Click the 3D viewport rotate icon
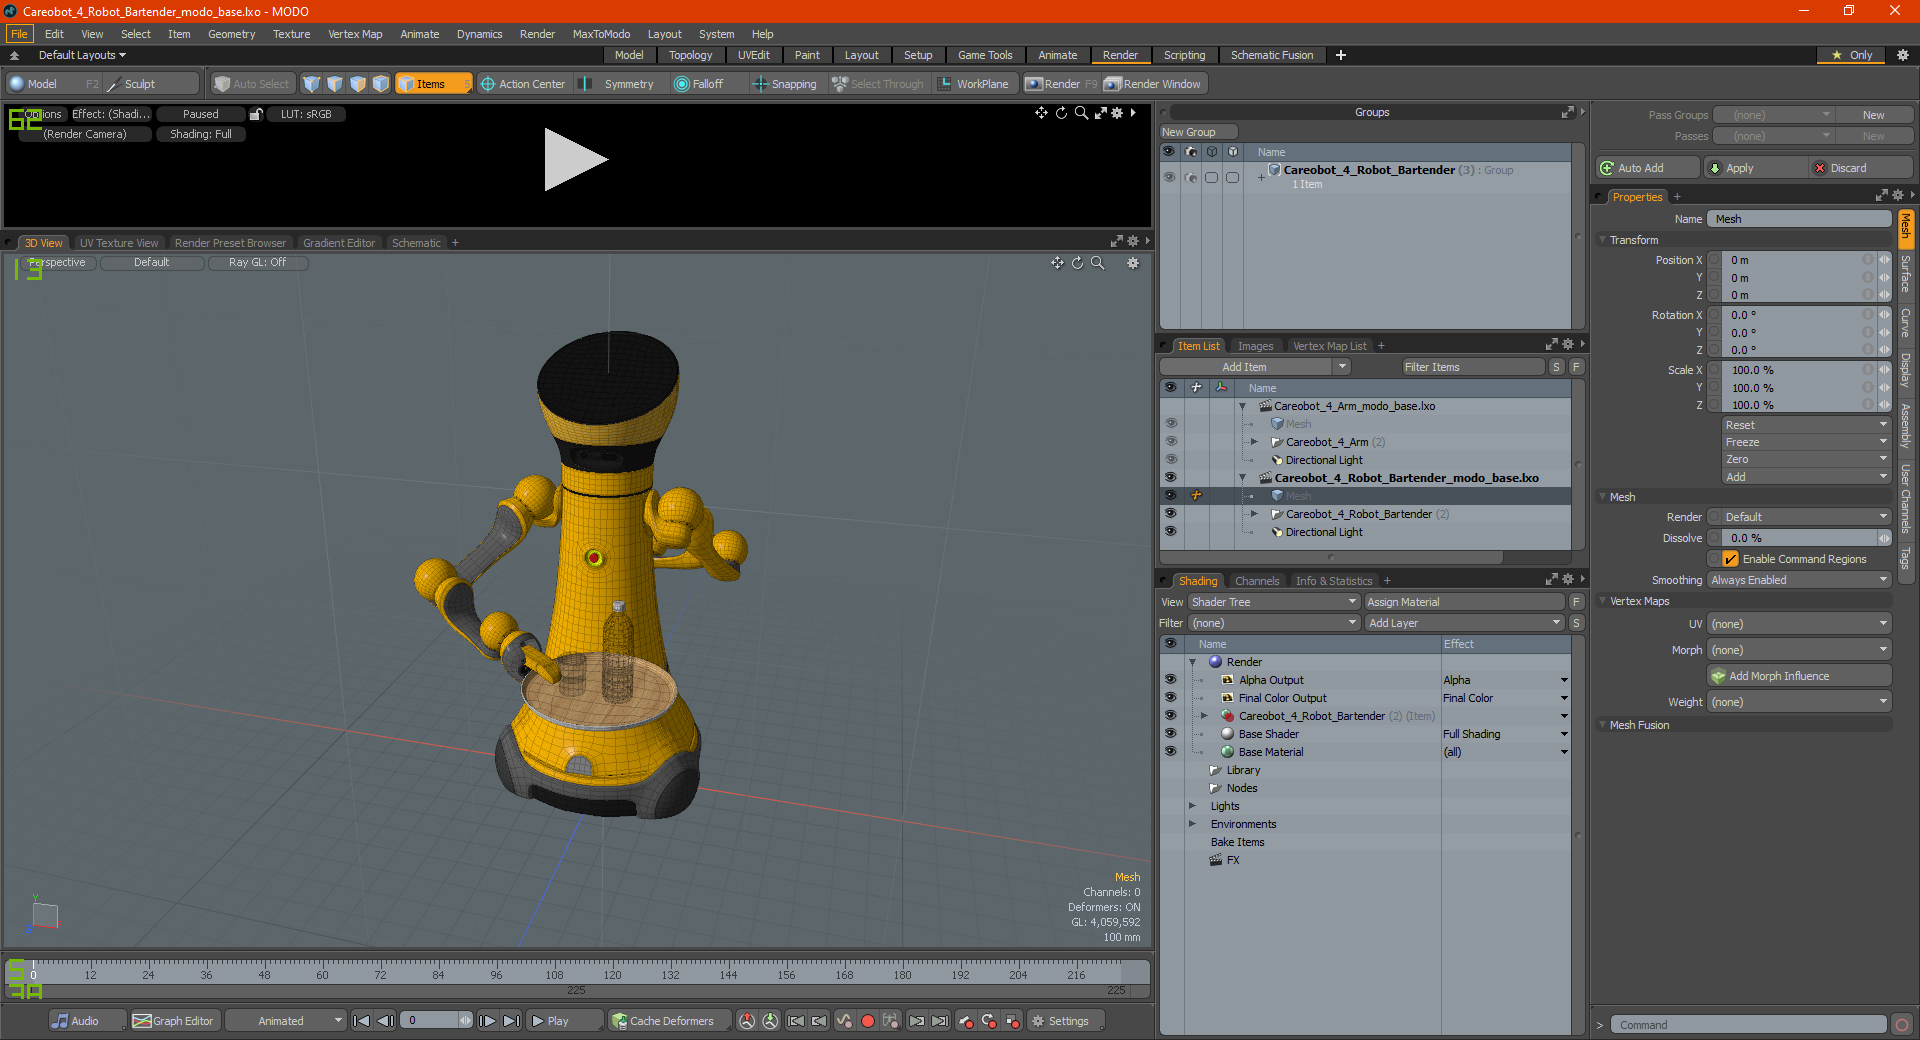Screen dimensions: 1920x1040 point(1077,263)
